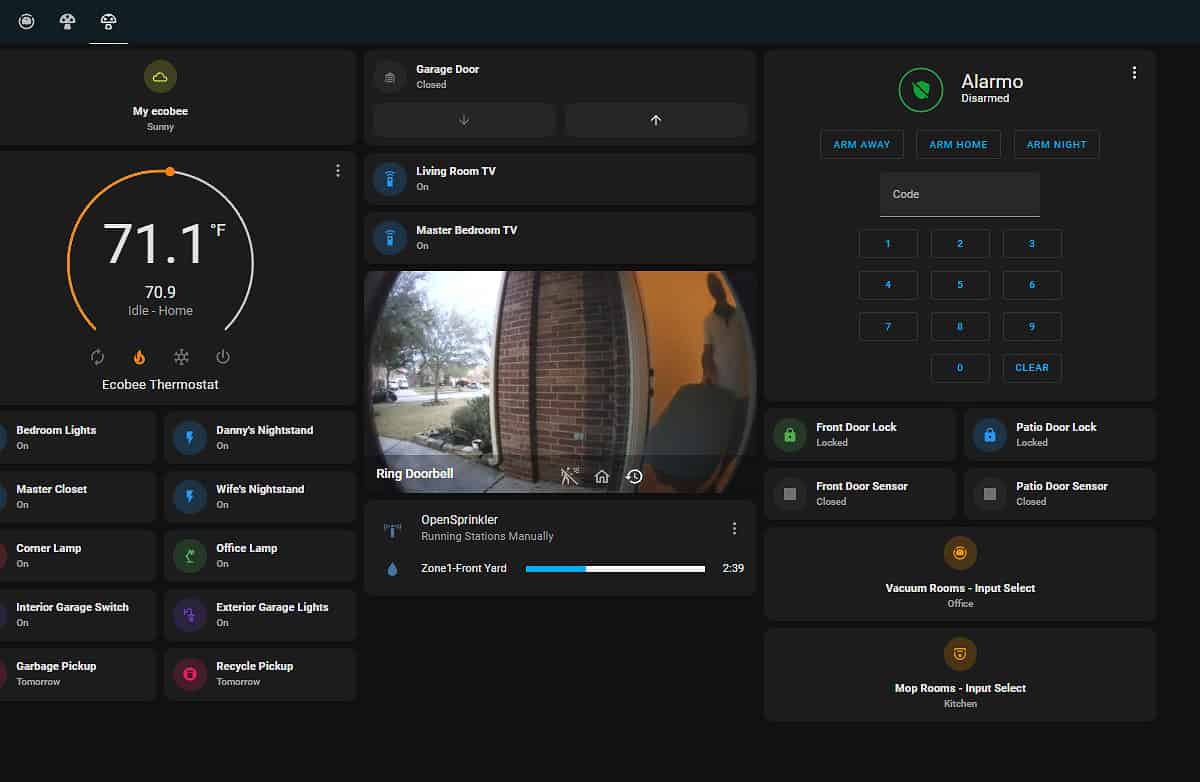Image resolution: width=1200 pixels, height=782 pixels.
Task: Click the Front Door Sensor icon
Action: coord(790,494)
